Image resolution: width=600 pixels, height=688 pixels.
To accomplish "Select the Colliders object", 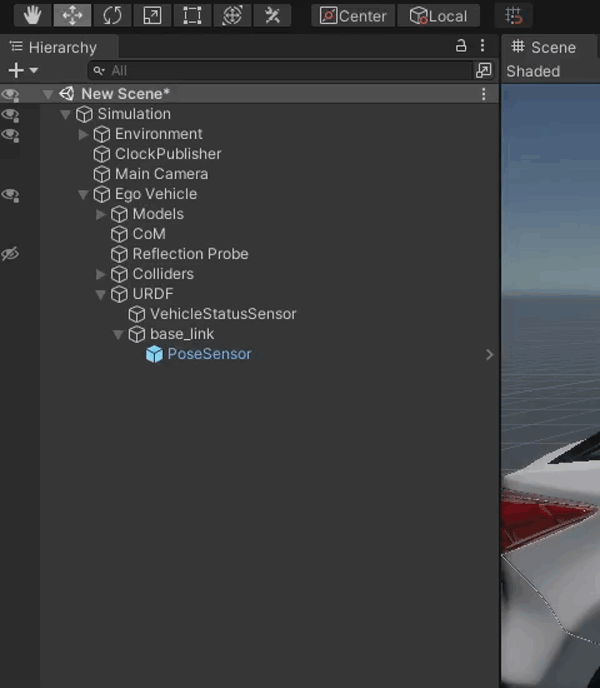I will (x=163, y=274).
